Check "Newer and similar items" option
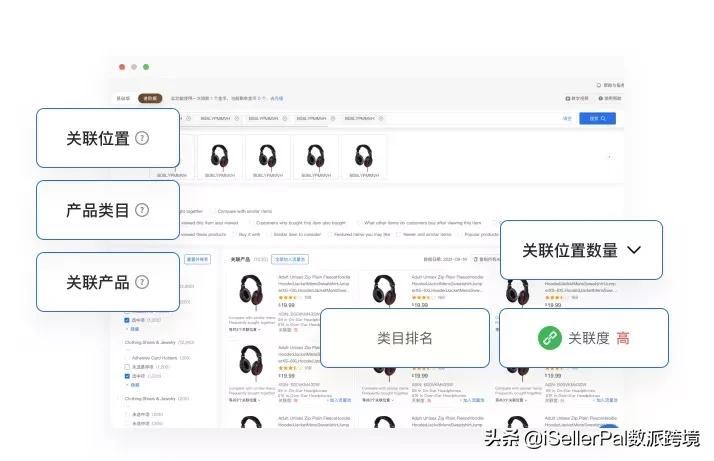Viewport: 714px width, 461px height. [398, 235]
